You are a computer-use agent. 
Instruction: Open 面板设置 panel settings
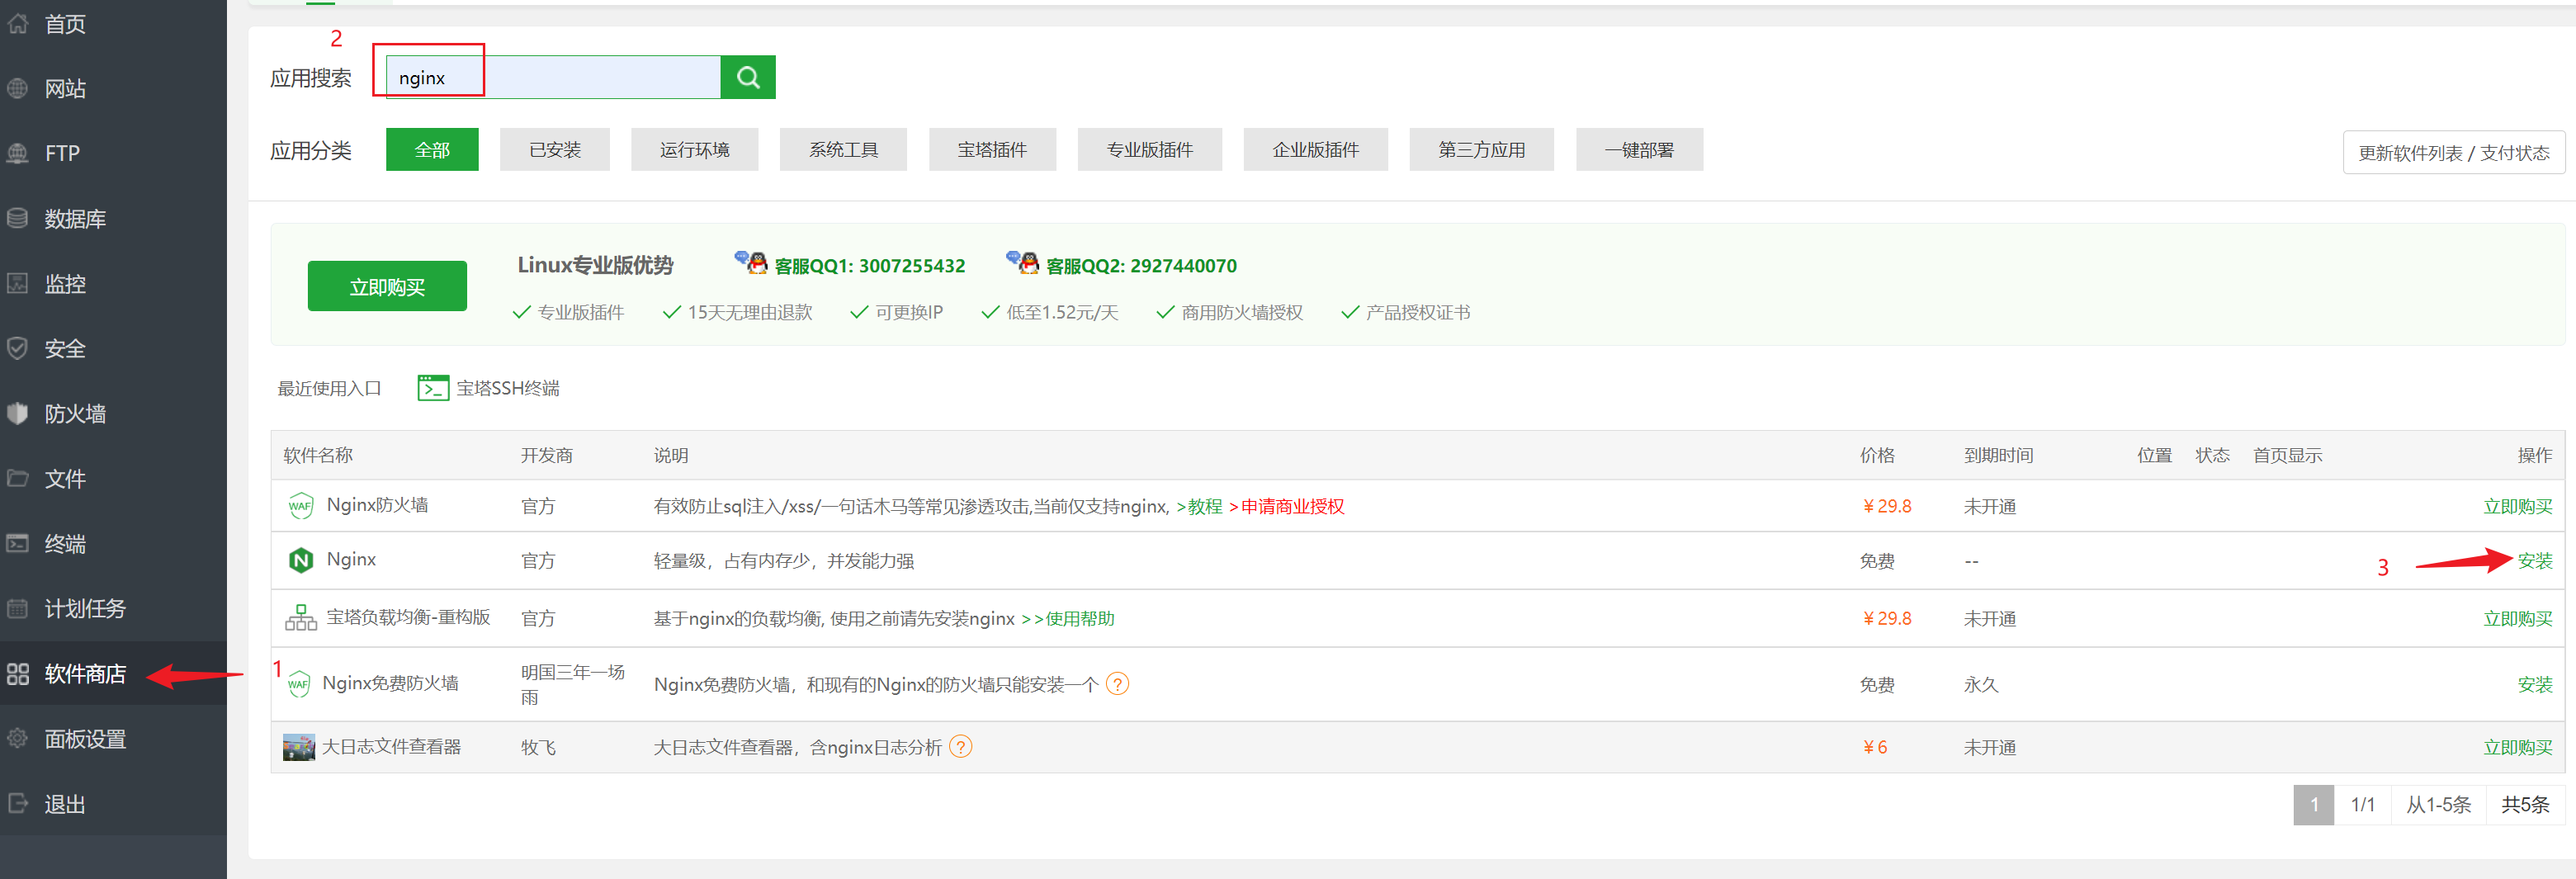click(84, 738)
